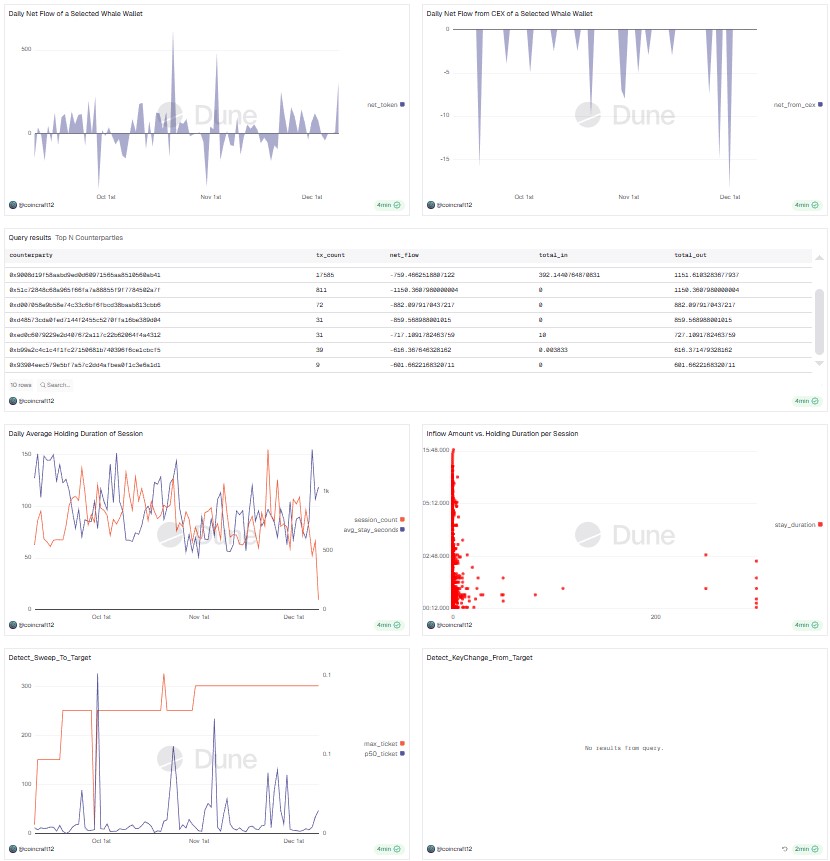
Task: Open @coincraft12 link in Daily Average Holding Duration panel
Action: pos(37,625)
